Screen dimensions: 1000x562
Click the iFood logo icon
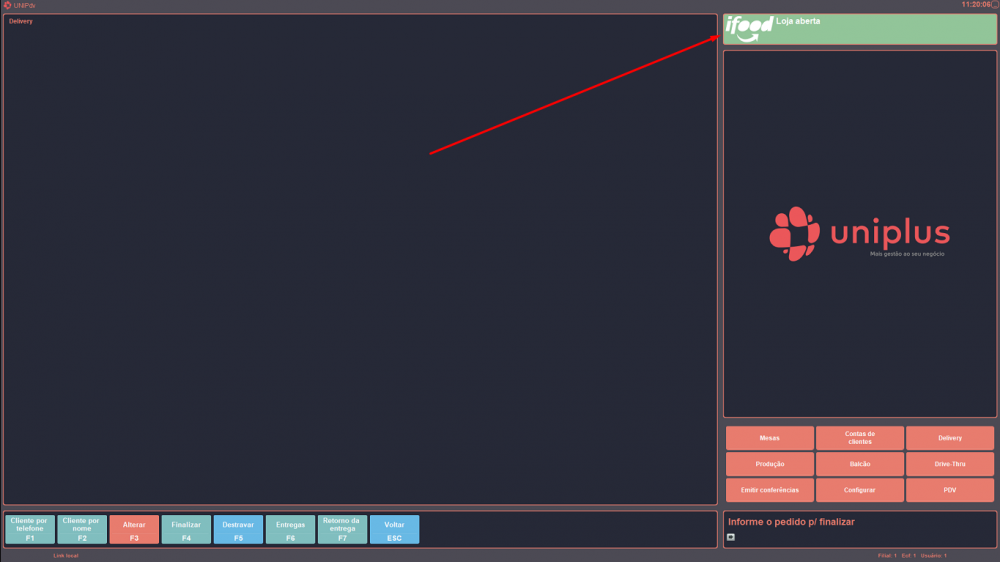[x=748, y=27]
